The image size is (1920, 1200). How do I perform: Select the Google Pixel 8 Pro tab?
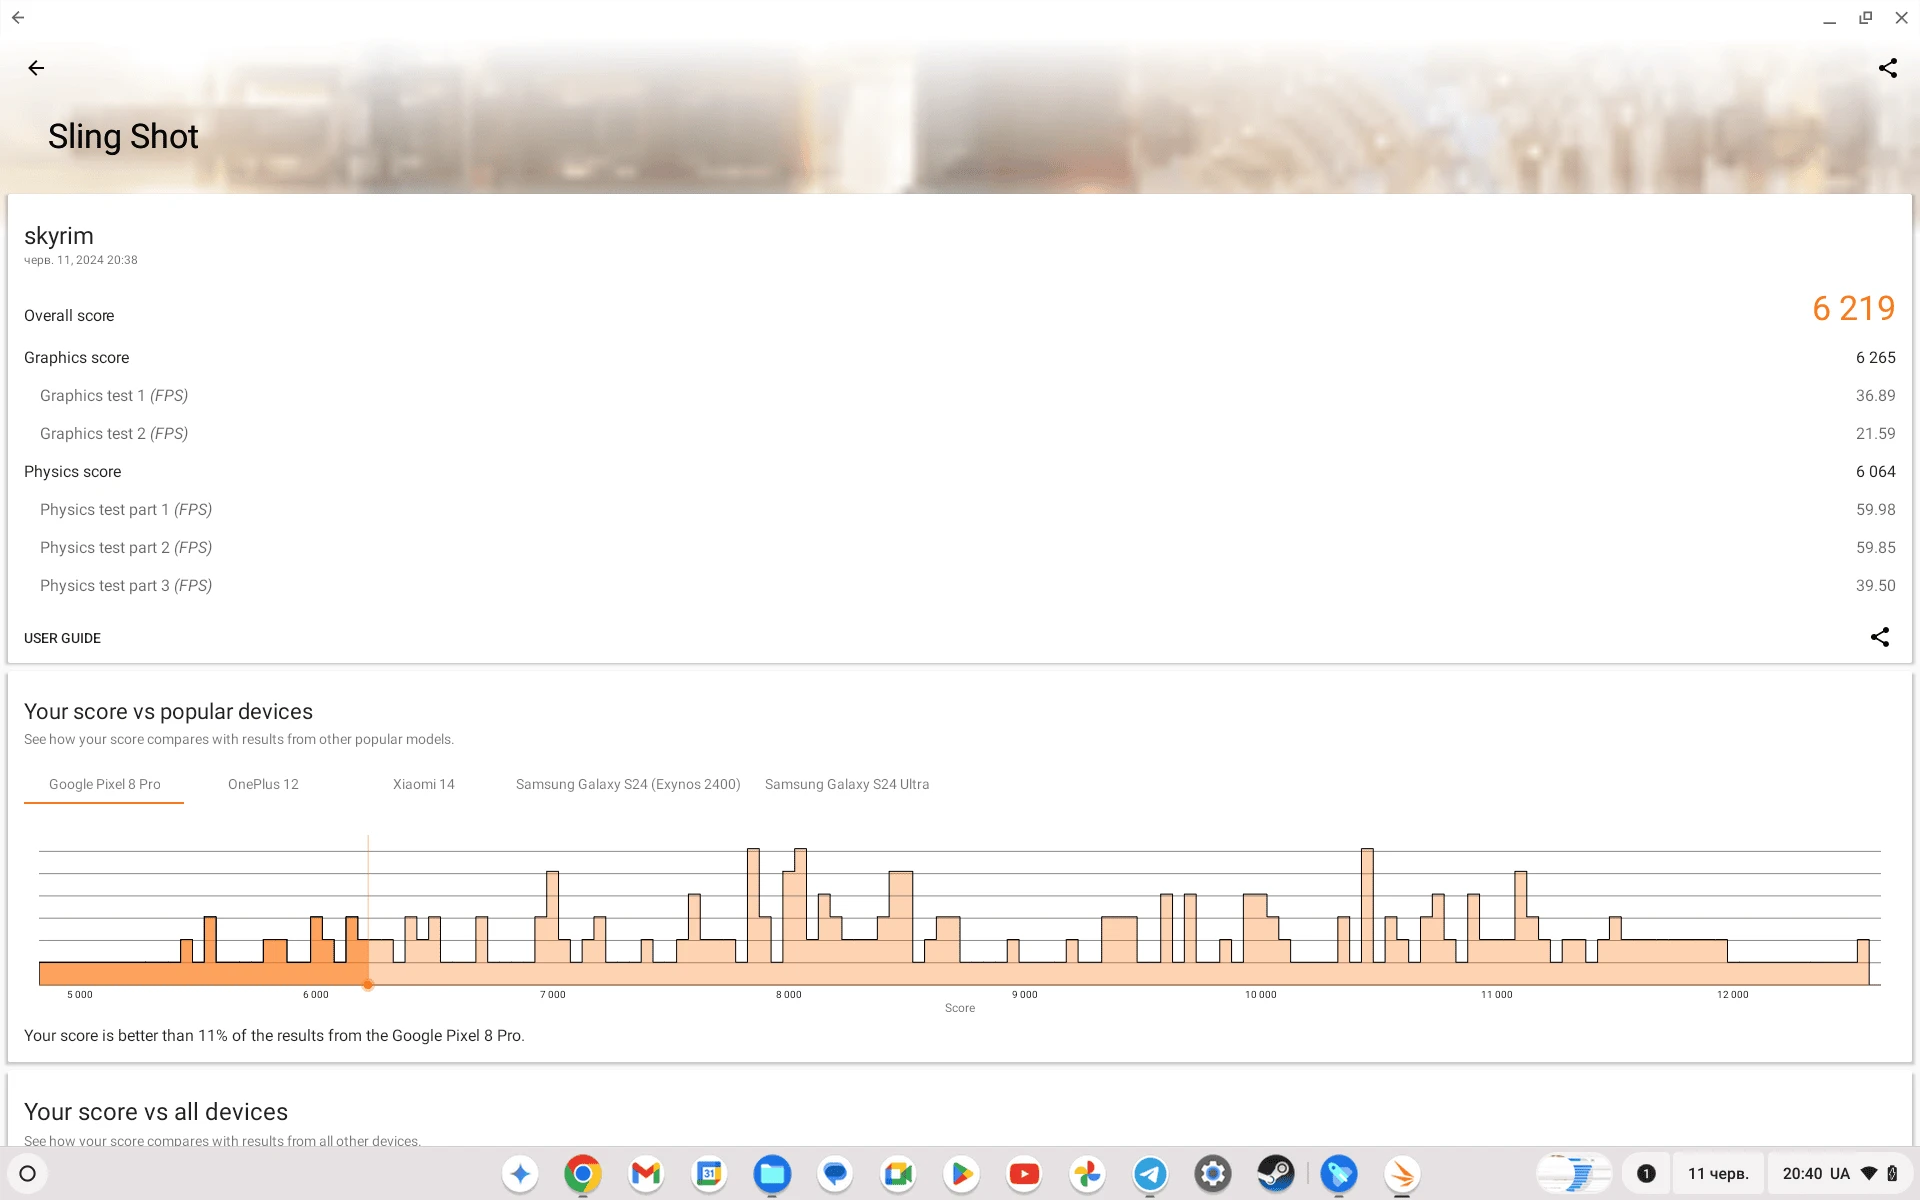pos(104,784)
